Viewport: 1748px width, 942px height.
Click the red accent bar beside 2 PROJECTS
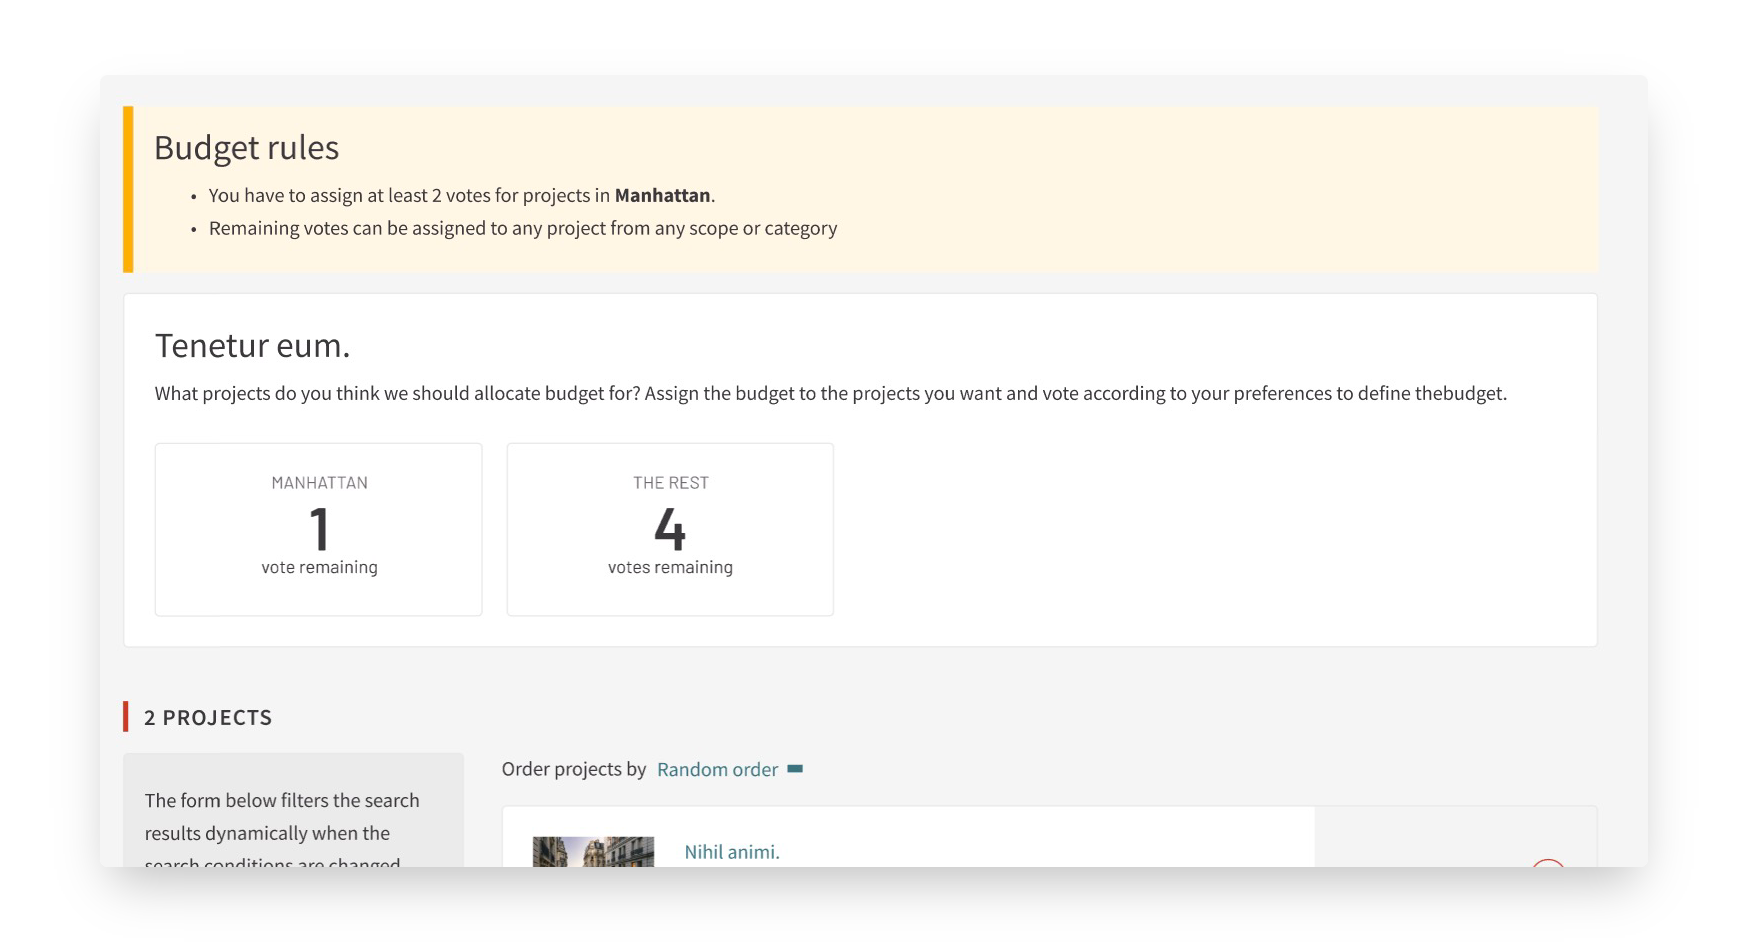pyautogui.click(x=126, y=717)
